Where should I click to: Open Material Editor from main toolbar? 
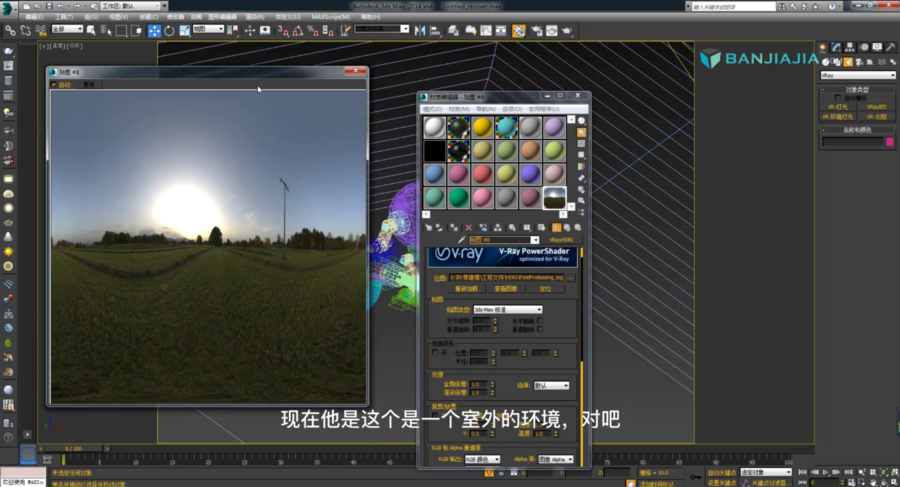click(x=519, y=30)
